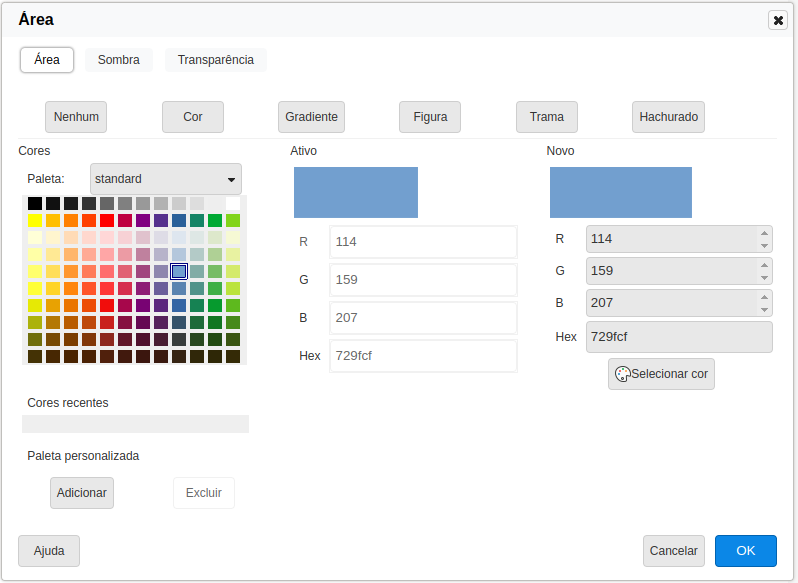Image resolution: width=798 pixels, height=583 pixels.
Task: Open the Transparência tab
Action: [215, 60]
